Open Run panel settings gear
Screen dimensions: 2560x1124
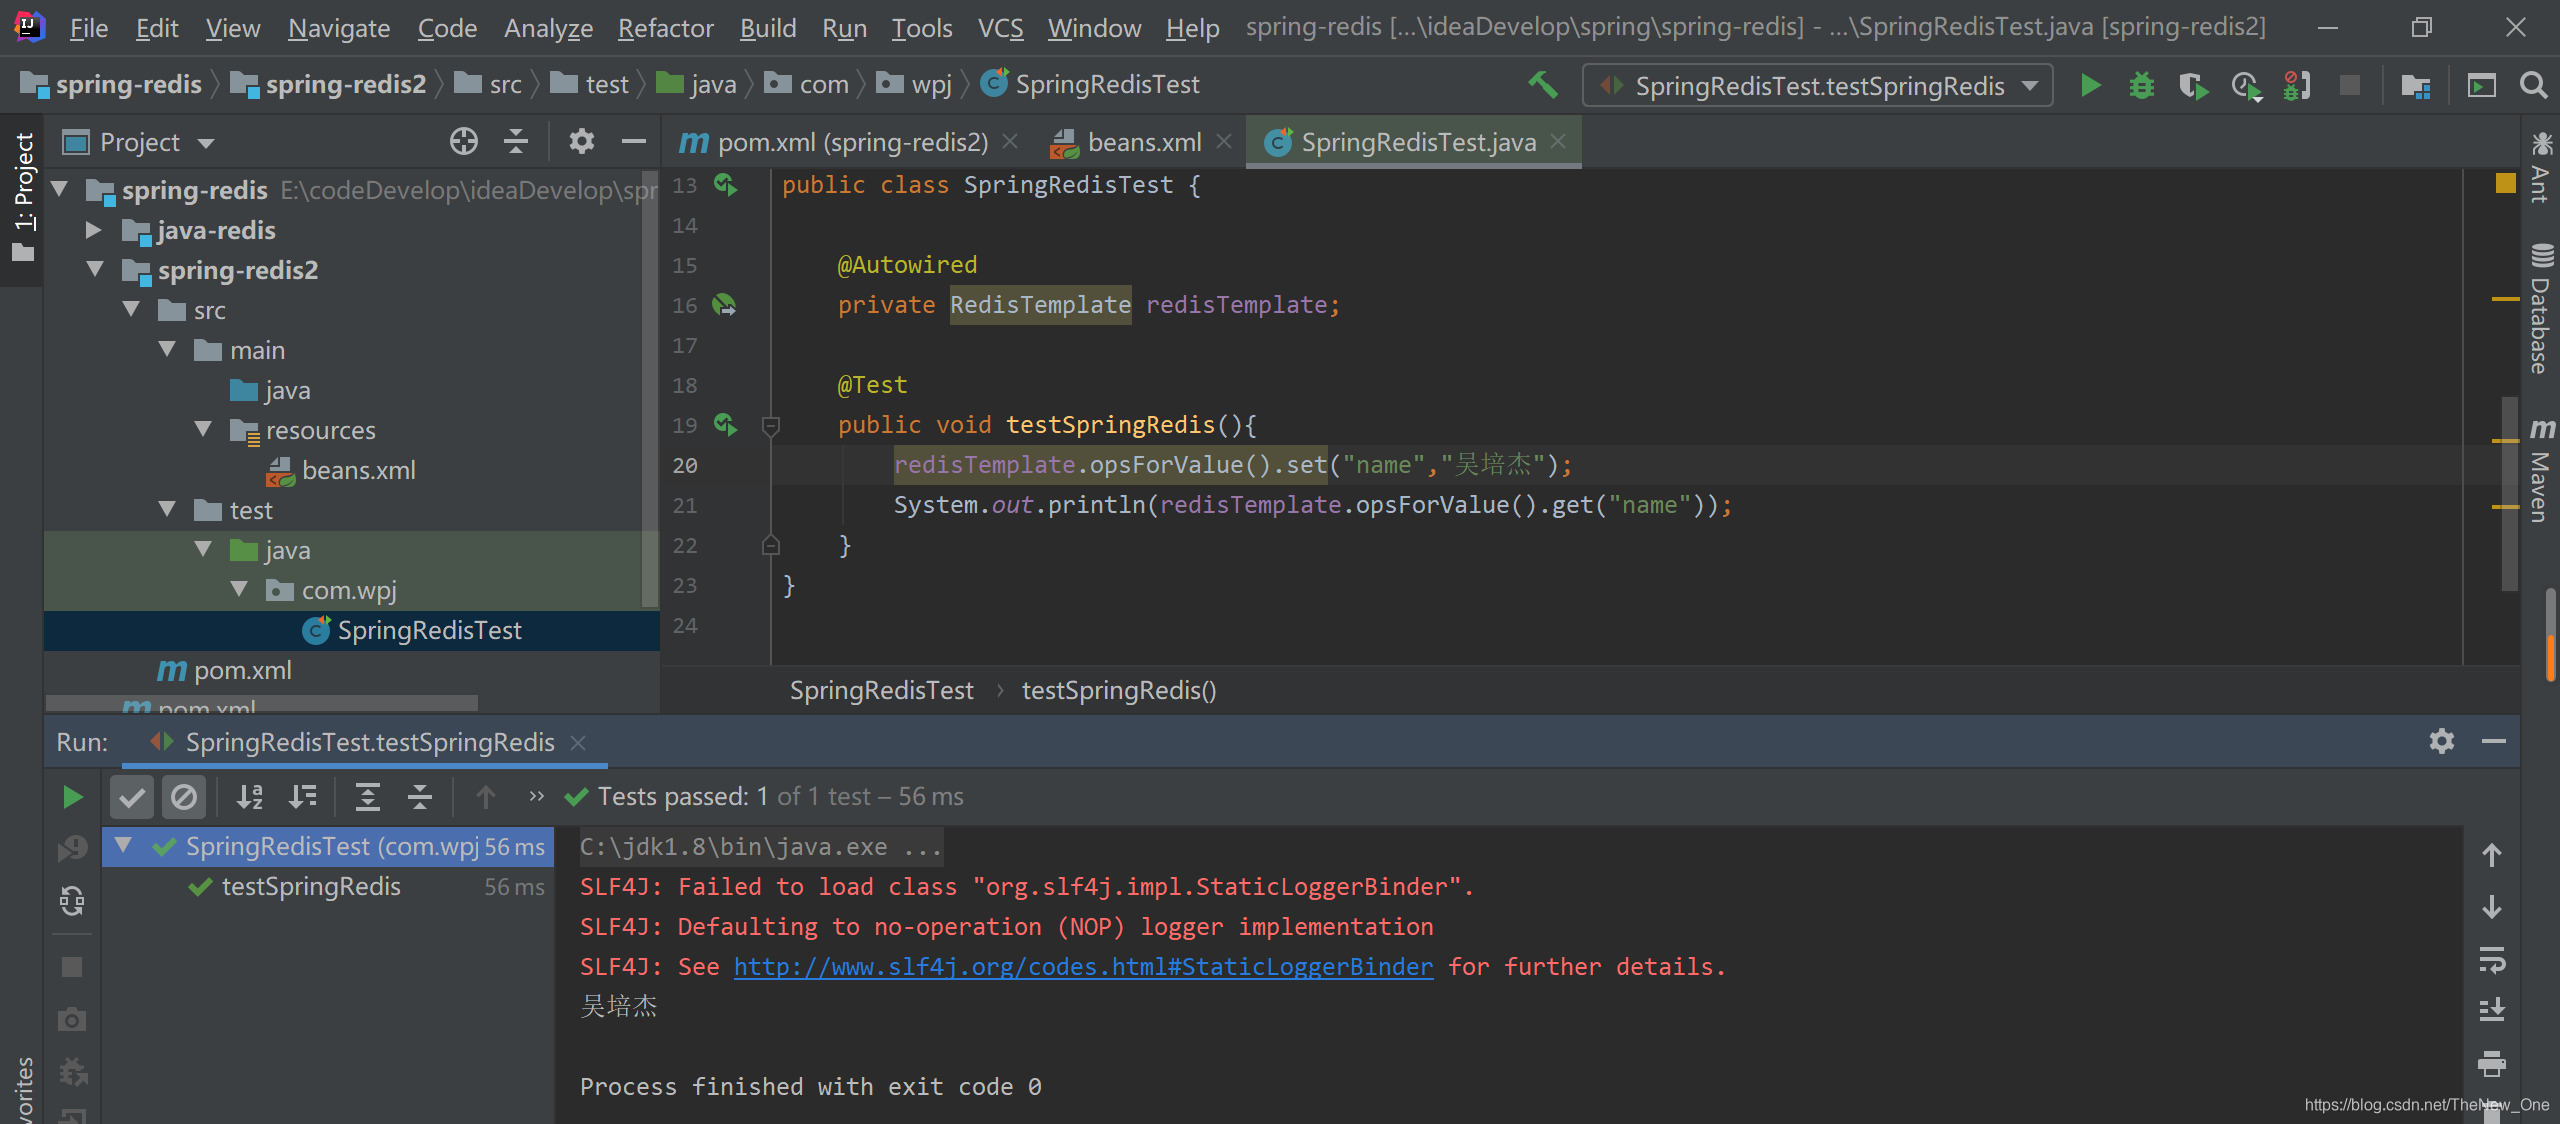pyautogui.click(x=2441, y=741)
